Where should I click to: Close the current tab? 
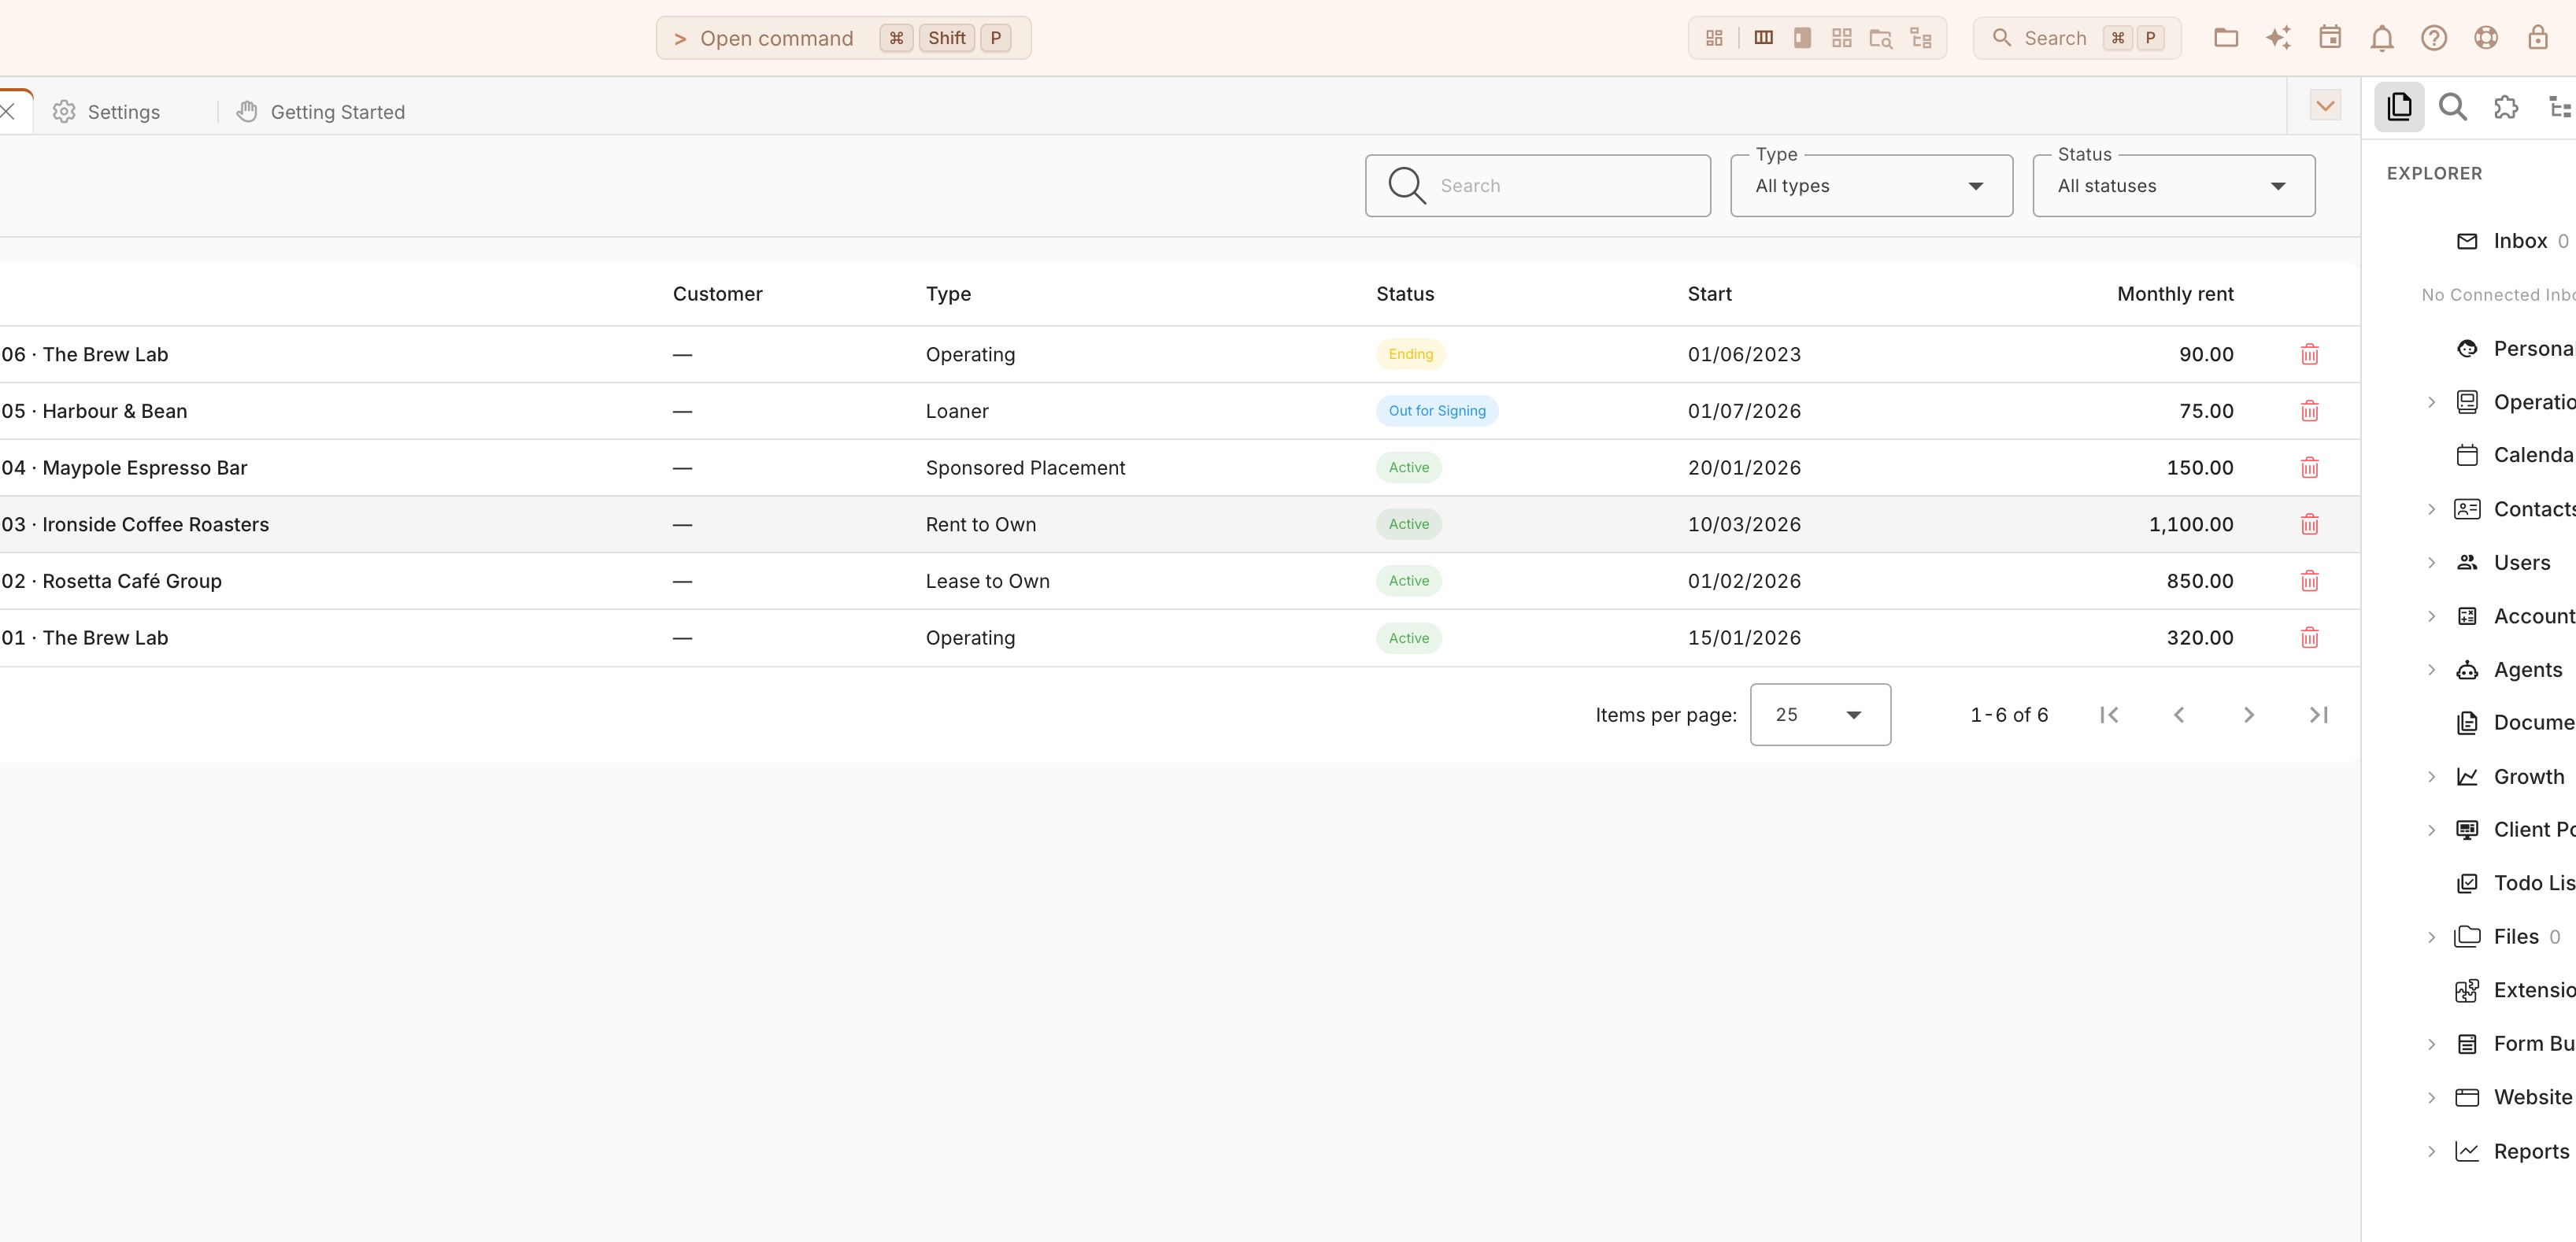click(x=7, y=111)
